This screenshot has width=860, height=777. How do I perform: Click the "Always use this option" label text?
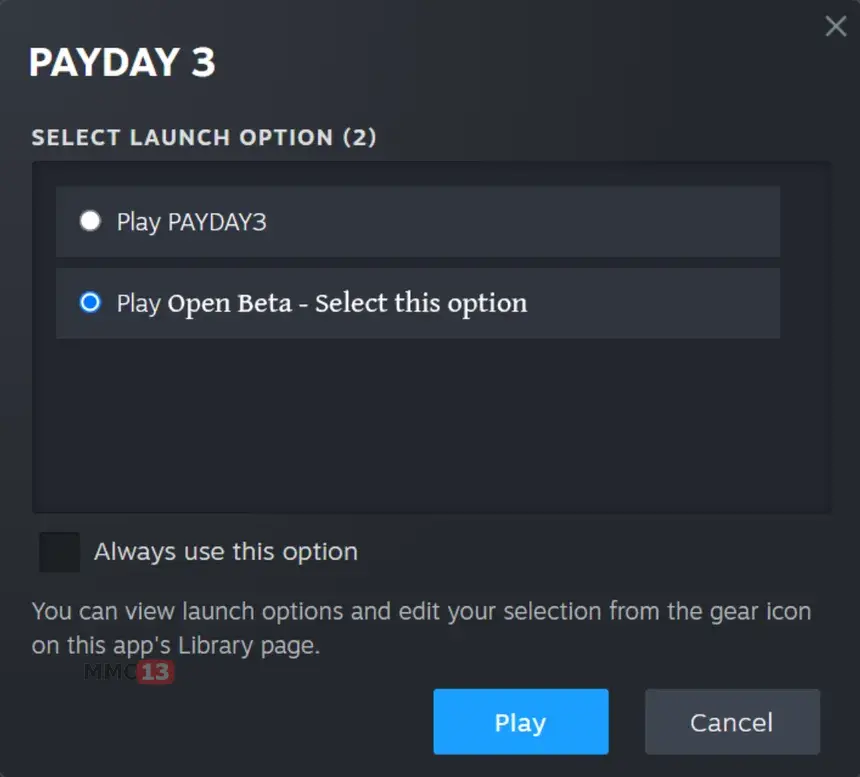[225, 552]
